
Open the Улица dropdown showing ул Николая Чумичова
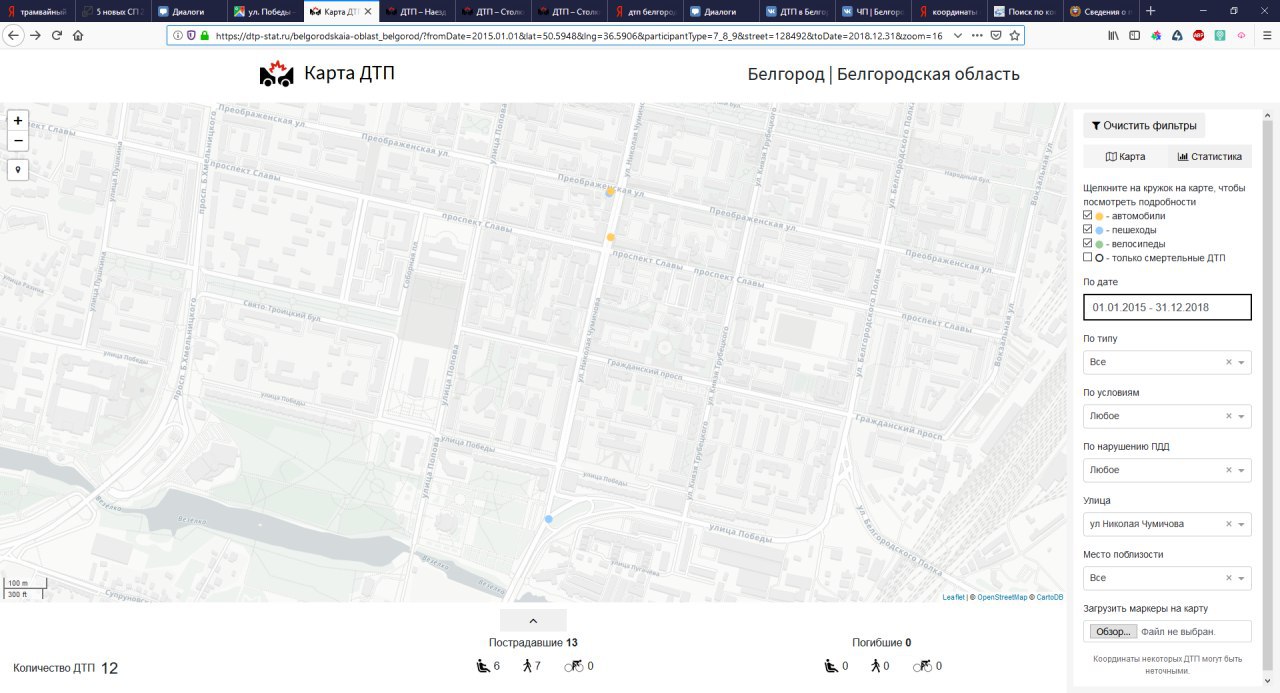click(1167, 524)
